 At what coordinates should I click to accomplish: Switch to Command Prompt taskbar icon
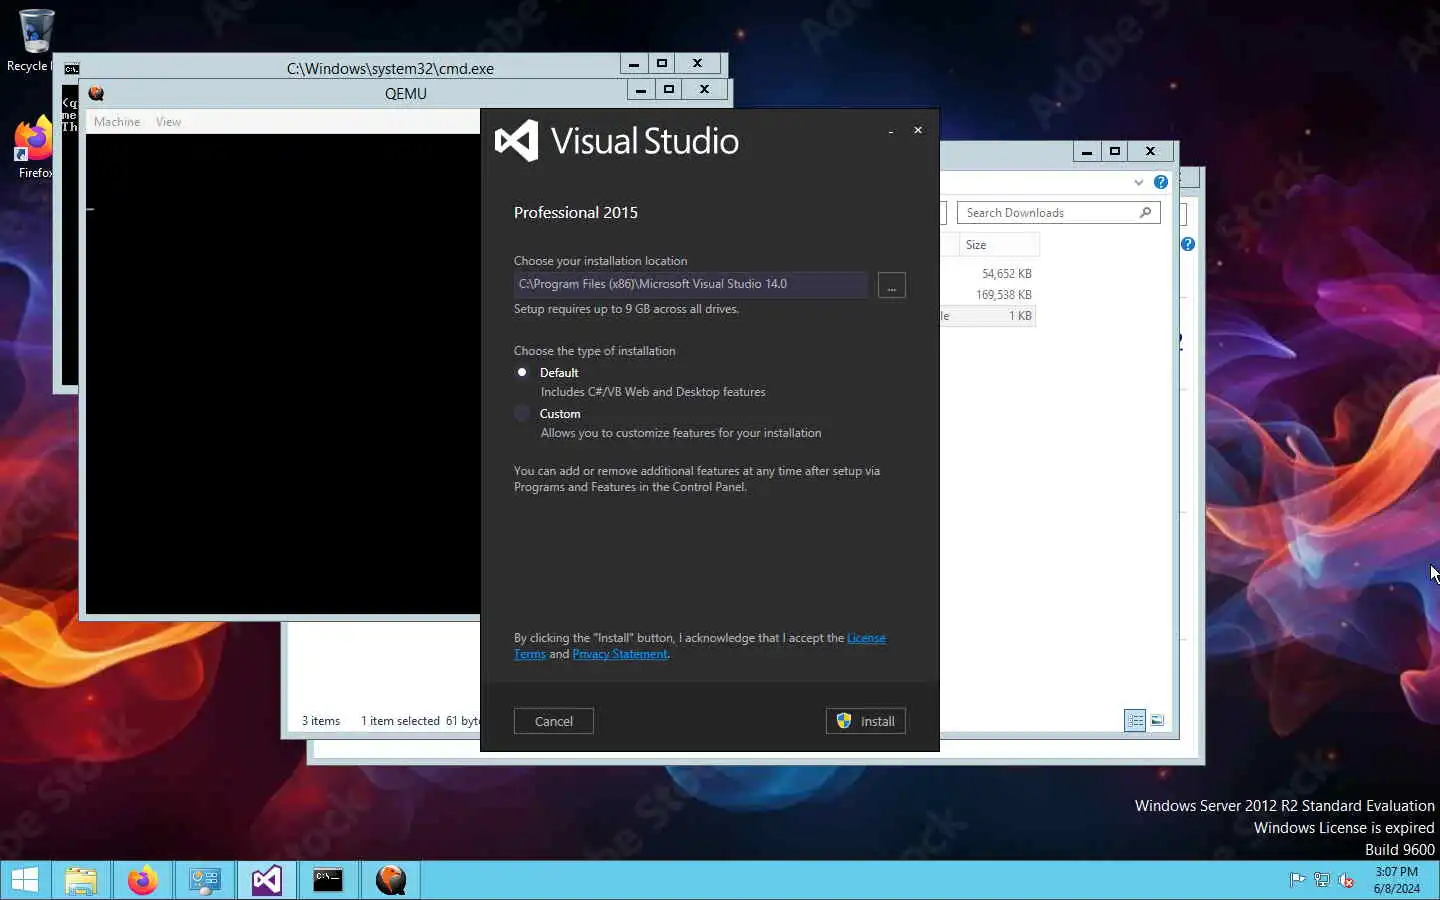coord(329,880)
